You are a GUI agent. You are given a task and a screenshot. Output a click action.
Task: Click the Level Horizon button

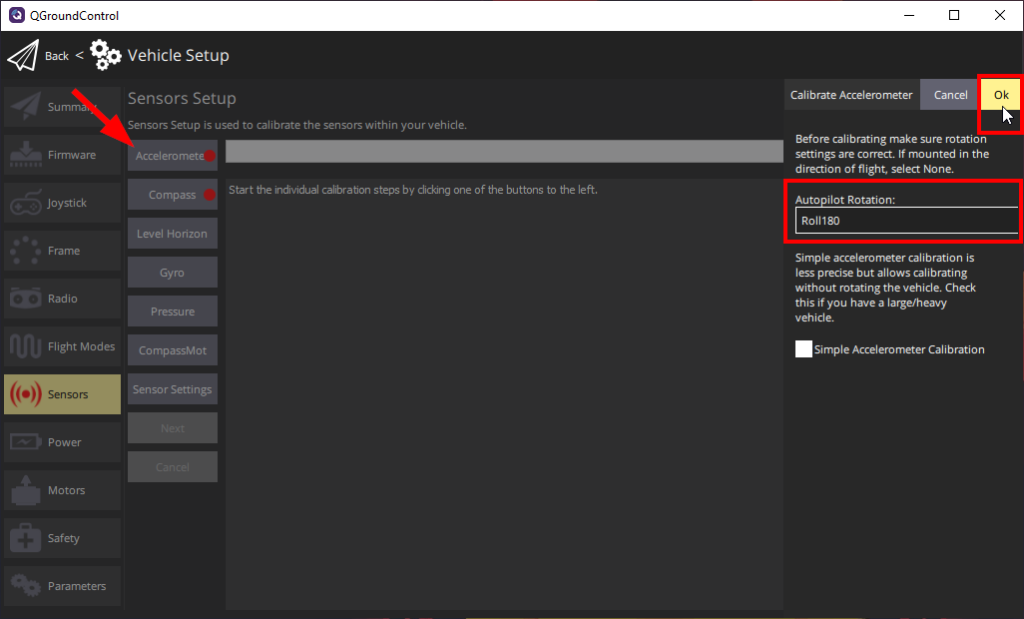pos(172,234)
